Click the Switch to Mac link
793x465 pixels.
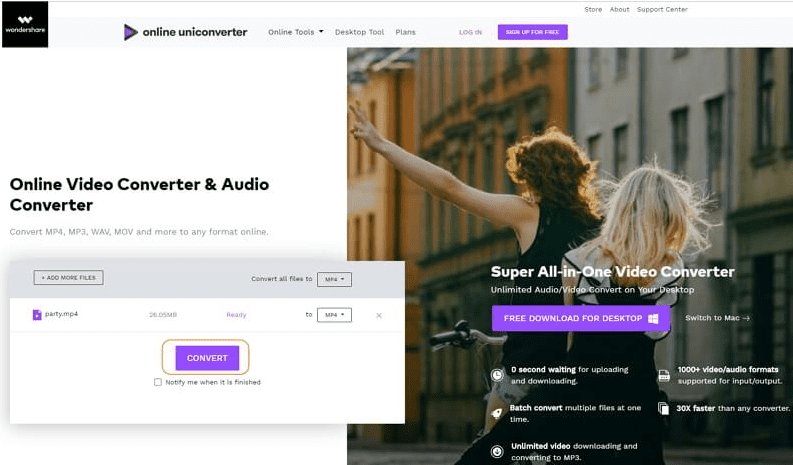717,318
